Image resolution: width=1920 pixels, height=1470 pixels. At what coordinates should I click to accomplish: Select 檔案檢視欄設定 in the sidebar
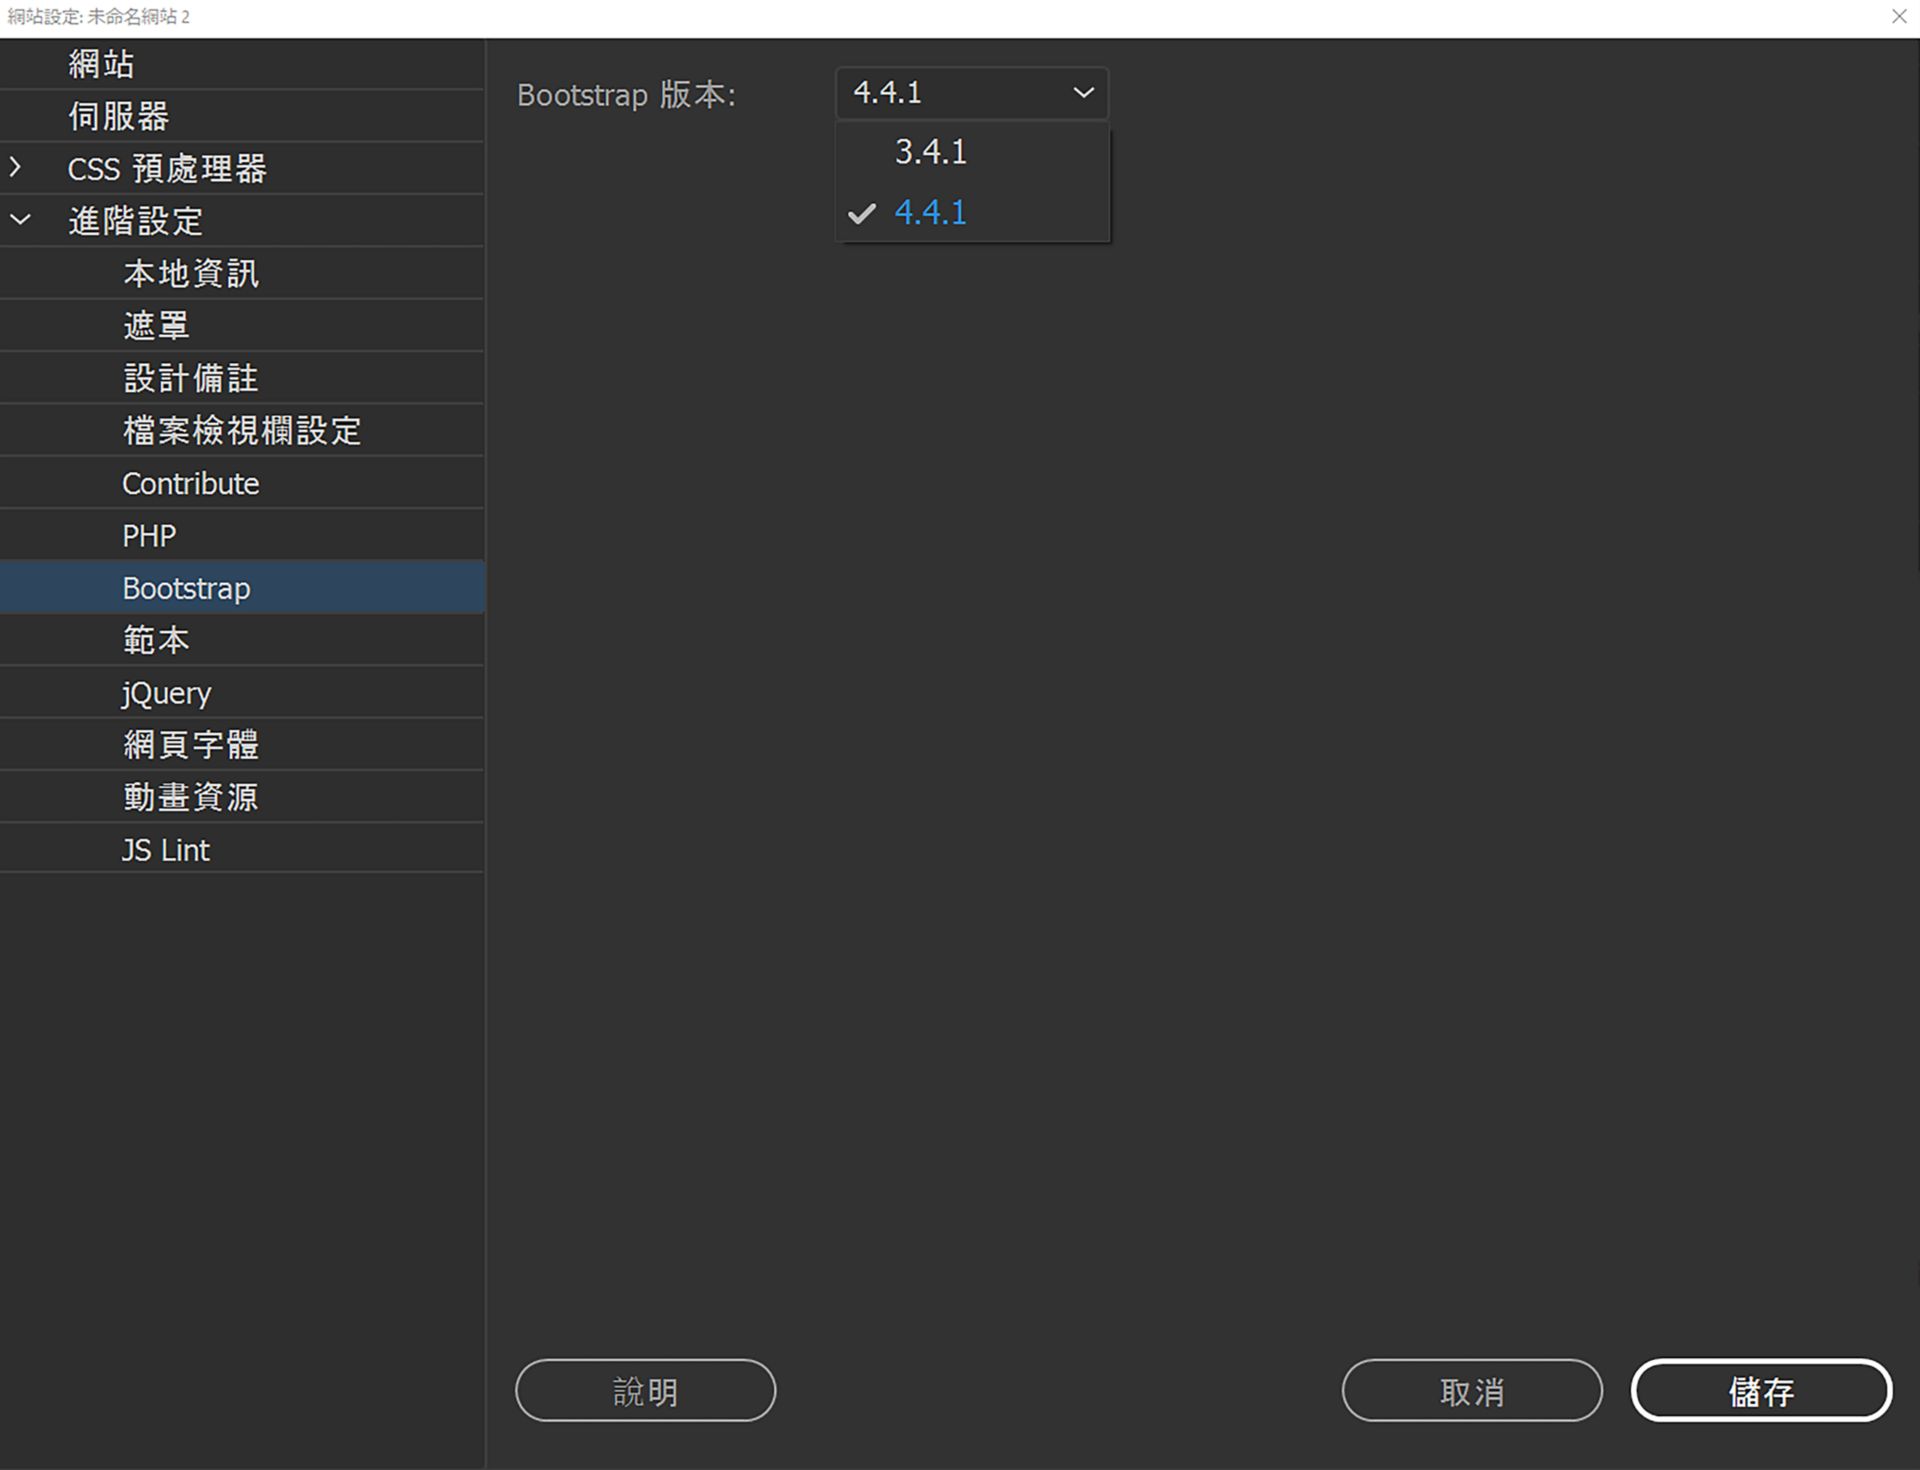click(x=242, y=430)
